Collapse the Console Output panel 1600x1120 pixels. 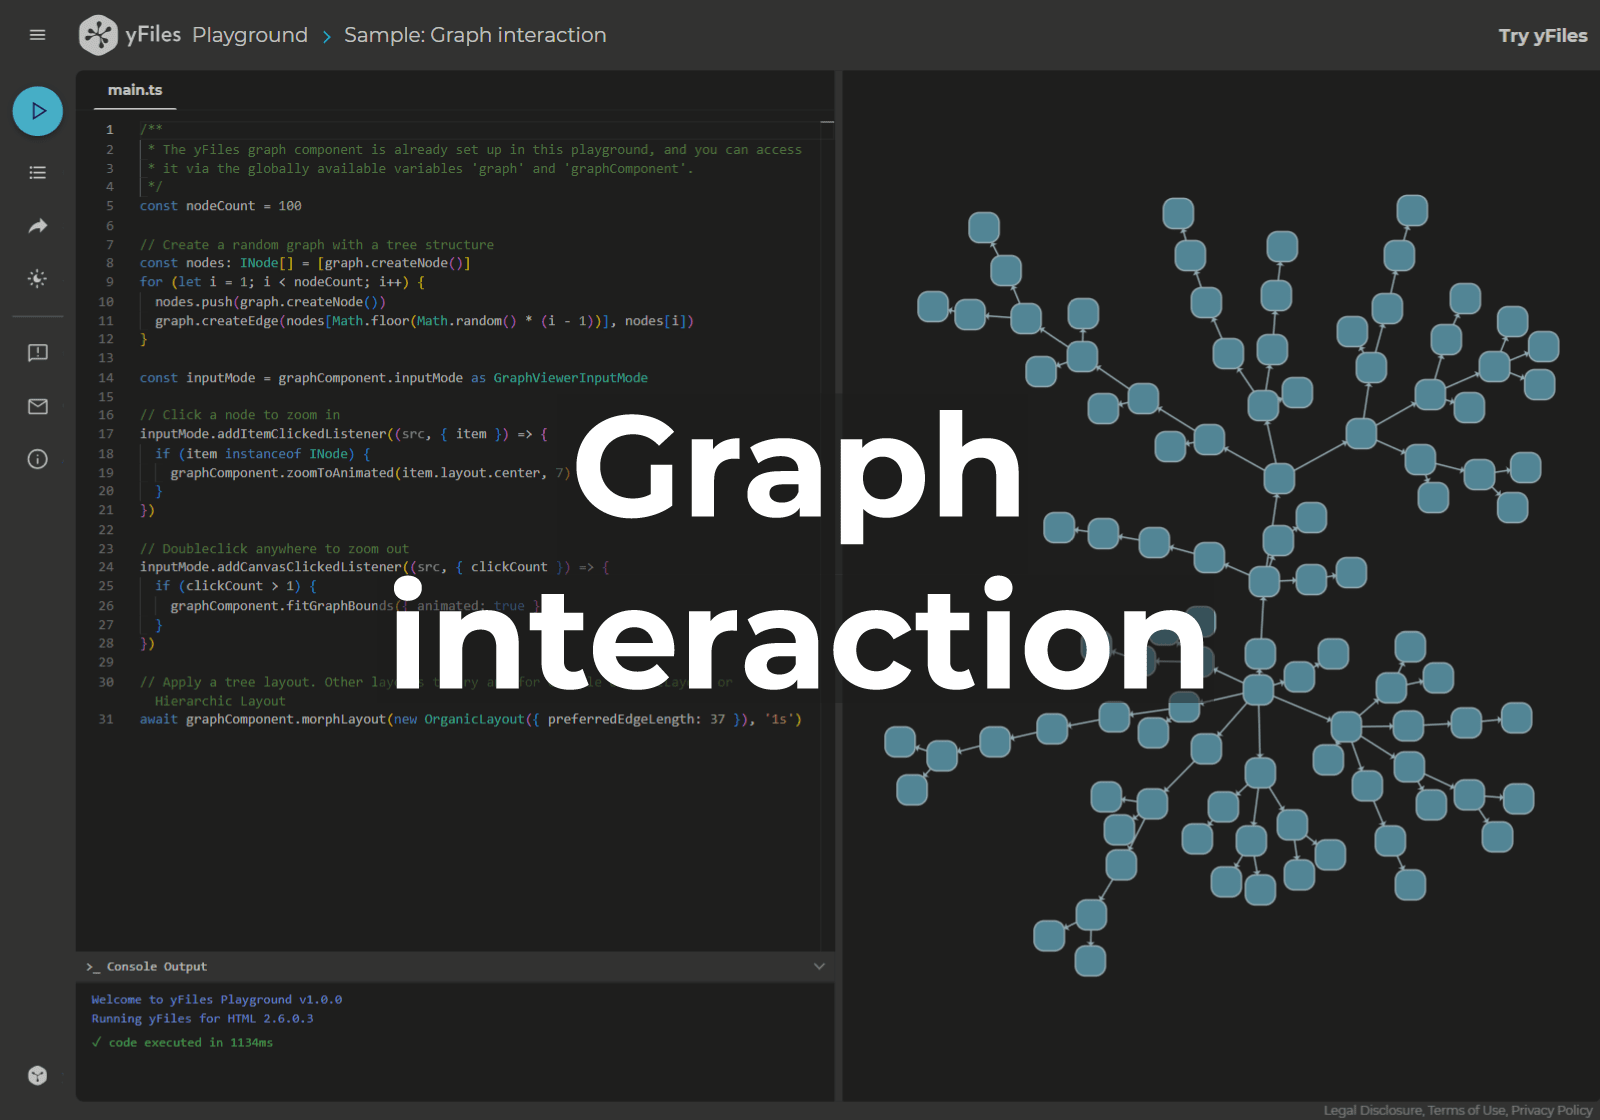click(x=819, y=966)
